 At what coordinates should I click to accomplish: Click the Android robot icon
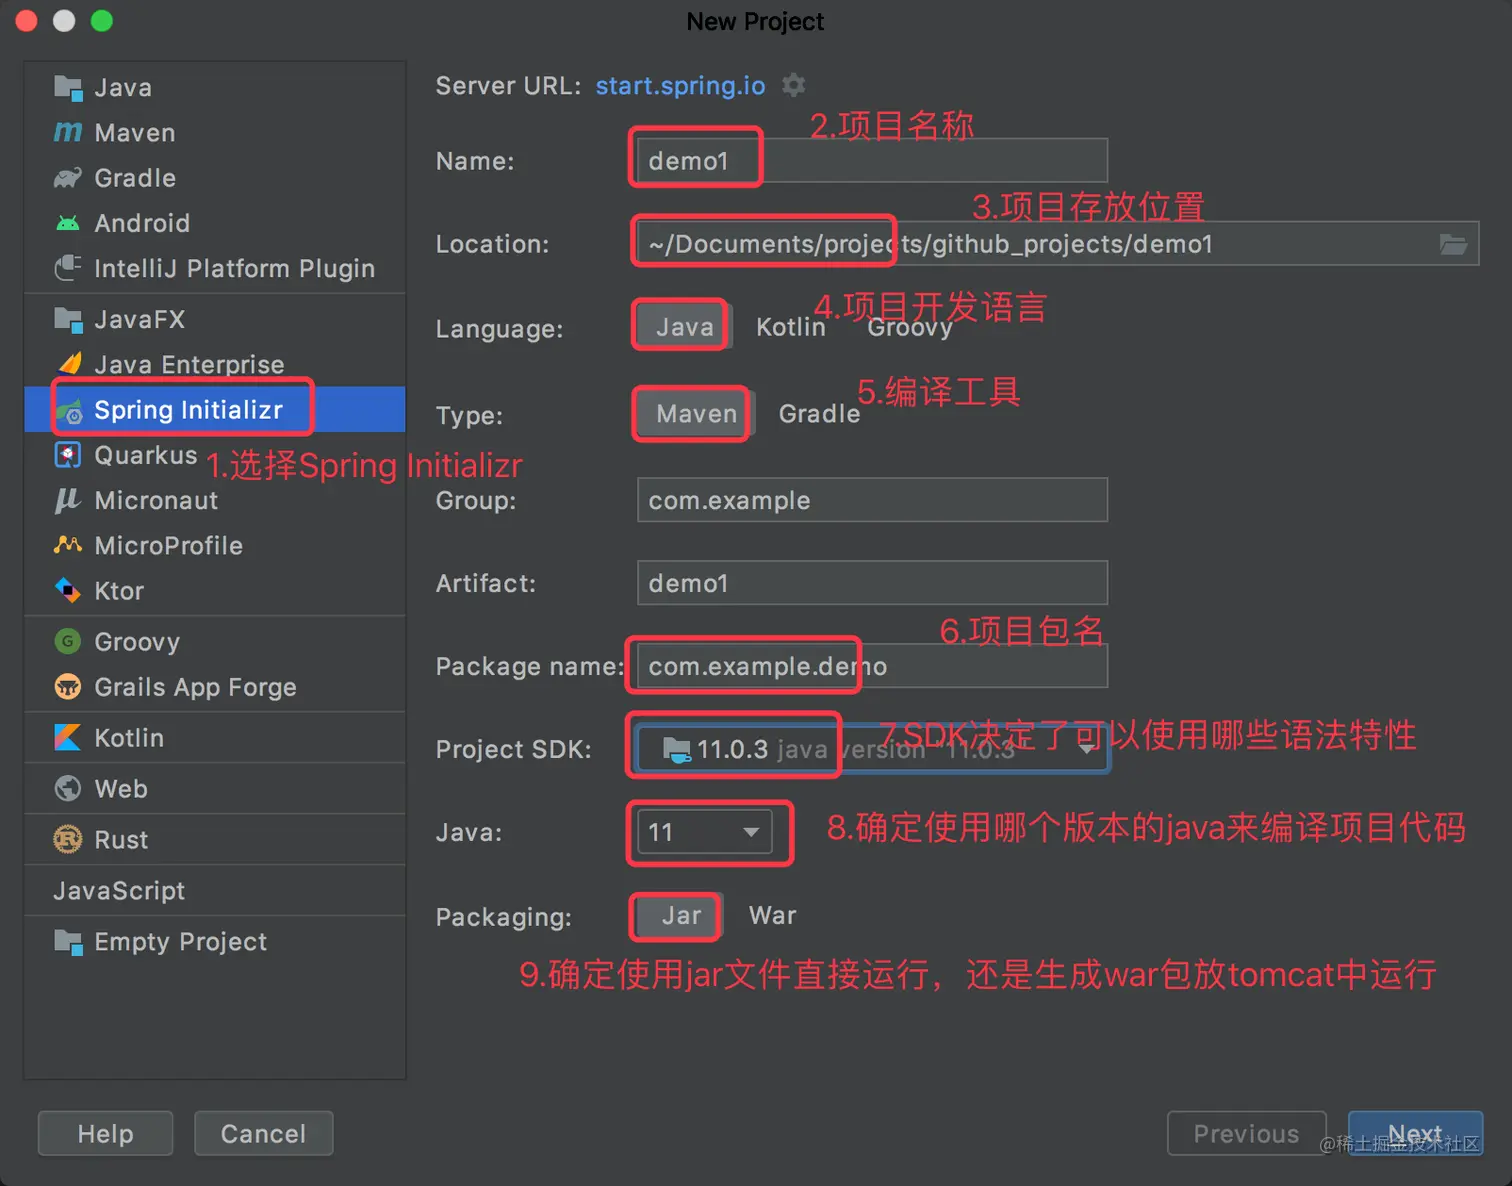68,223
